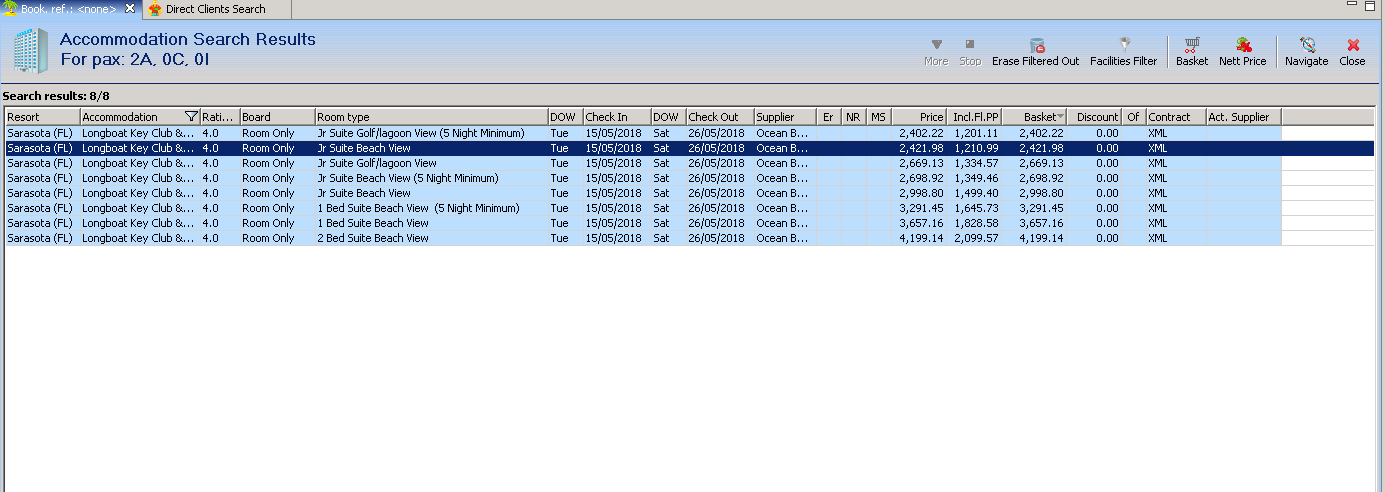Open the Facilities Filter funnel tool
The width and height of the screenshot is (1385, 492).
pos(1123,52)
